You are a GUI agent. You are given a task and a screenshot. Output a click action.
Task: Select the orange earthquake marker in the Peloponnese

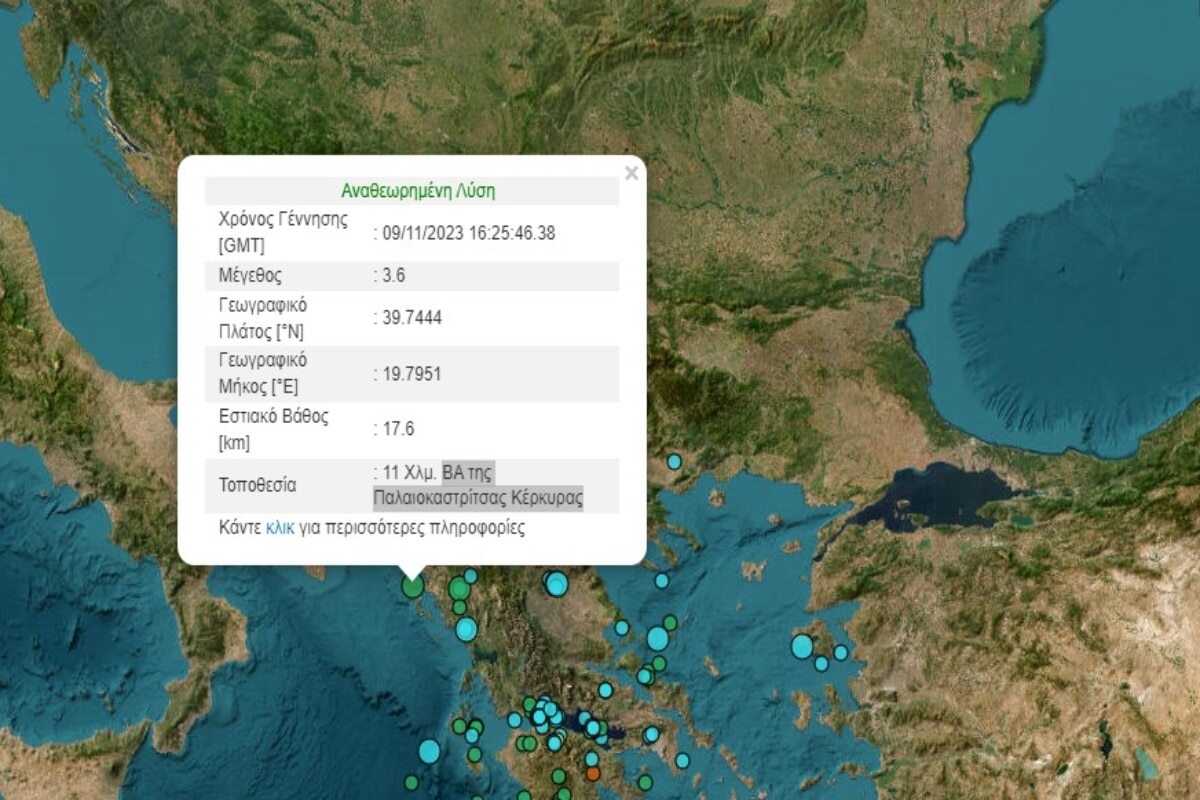(592, 772)
